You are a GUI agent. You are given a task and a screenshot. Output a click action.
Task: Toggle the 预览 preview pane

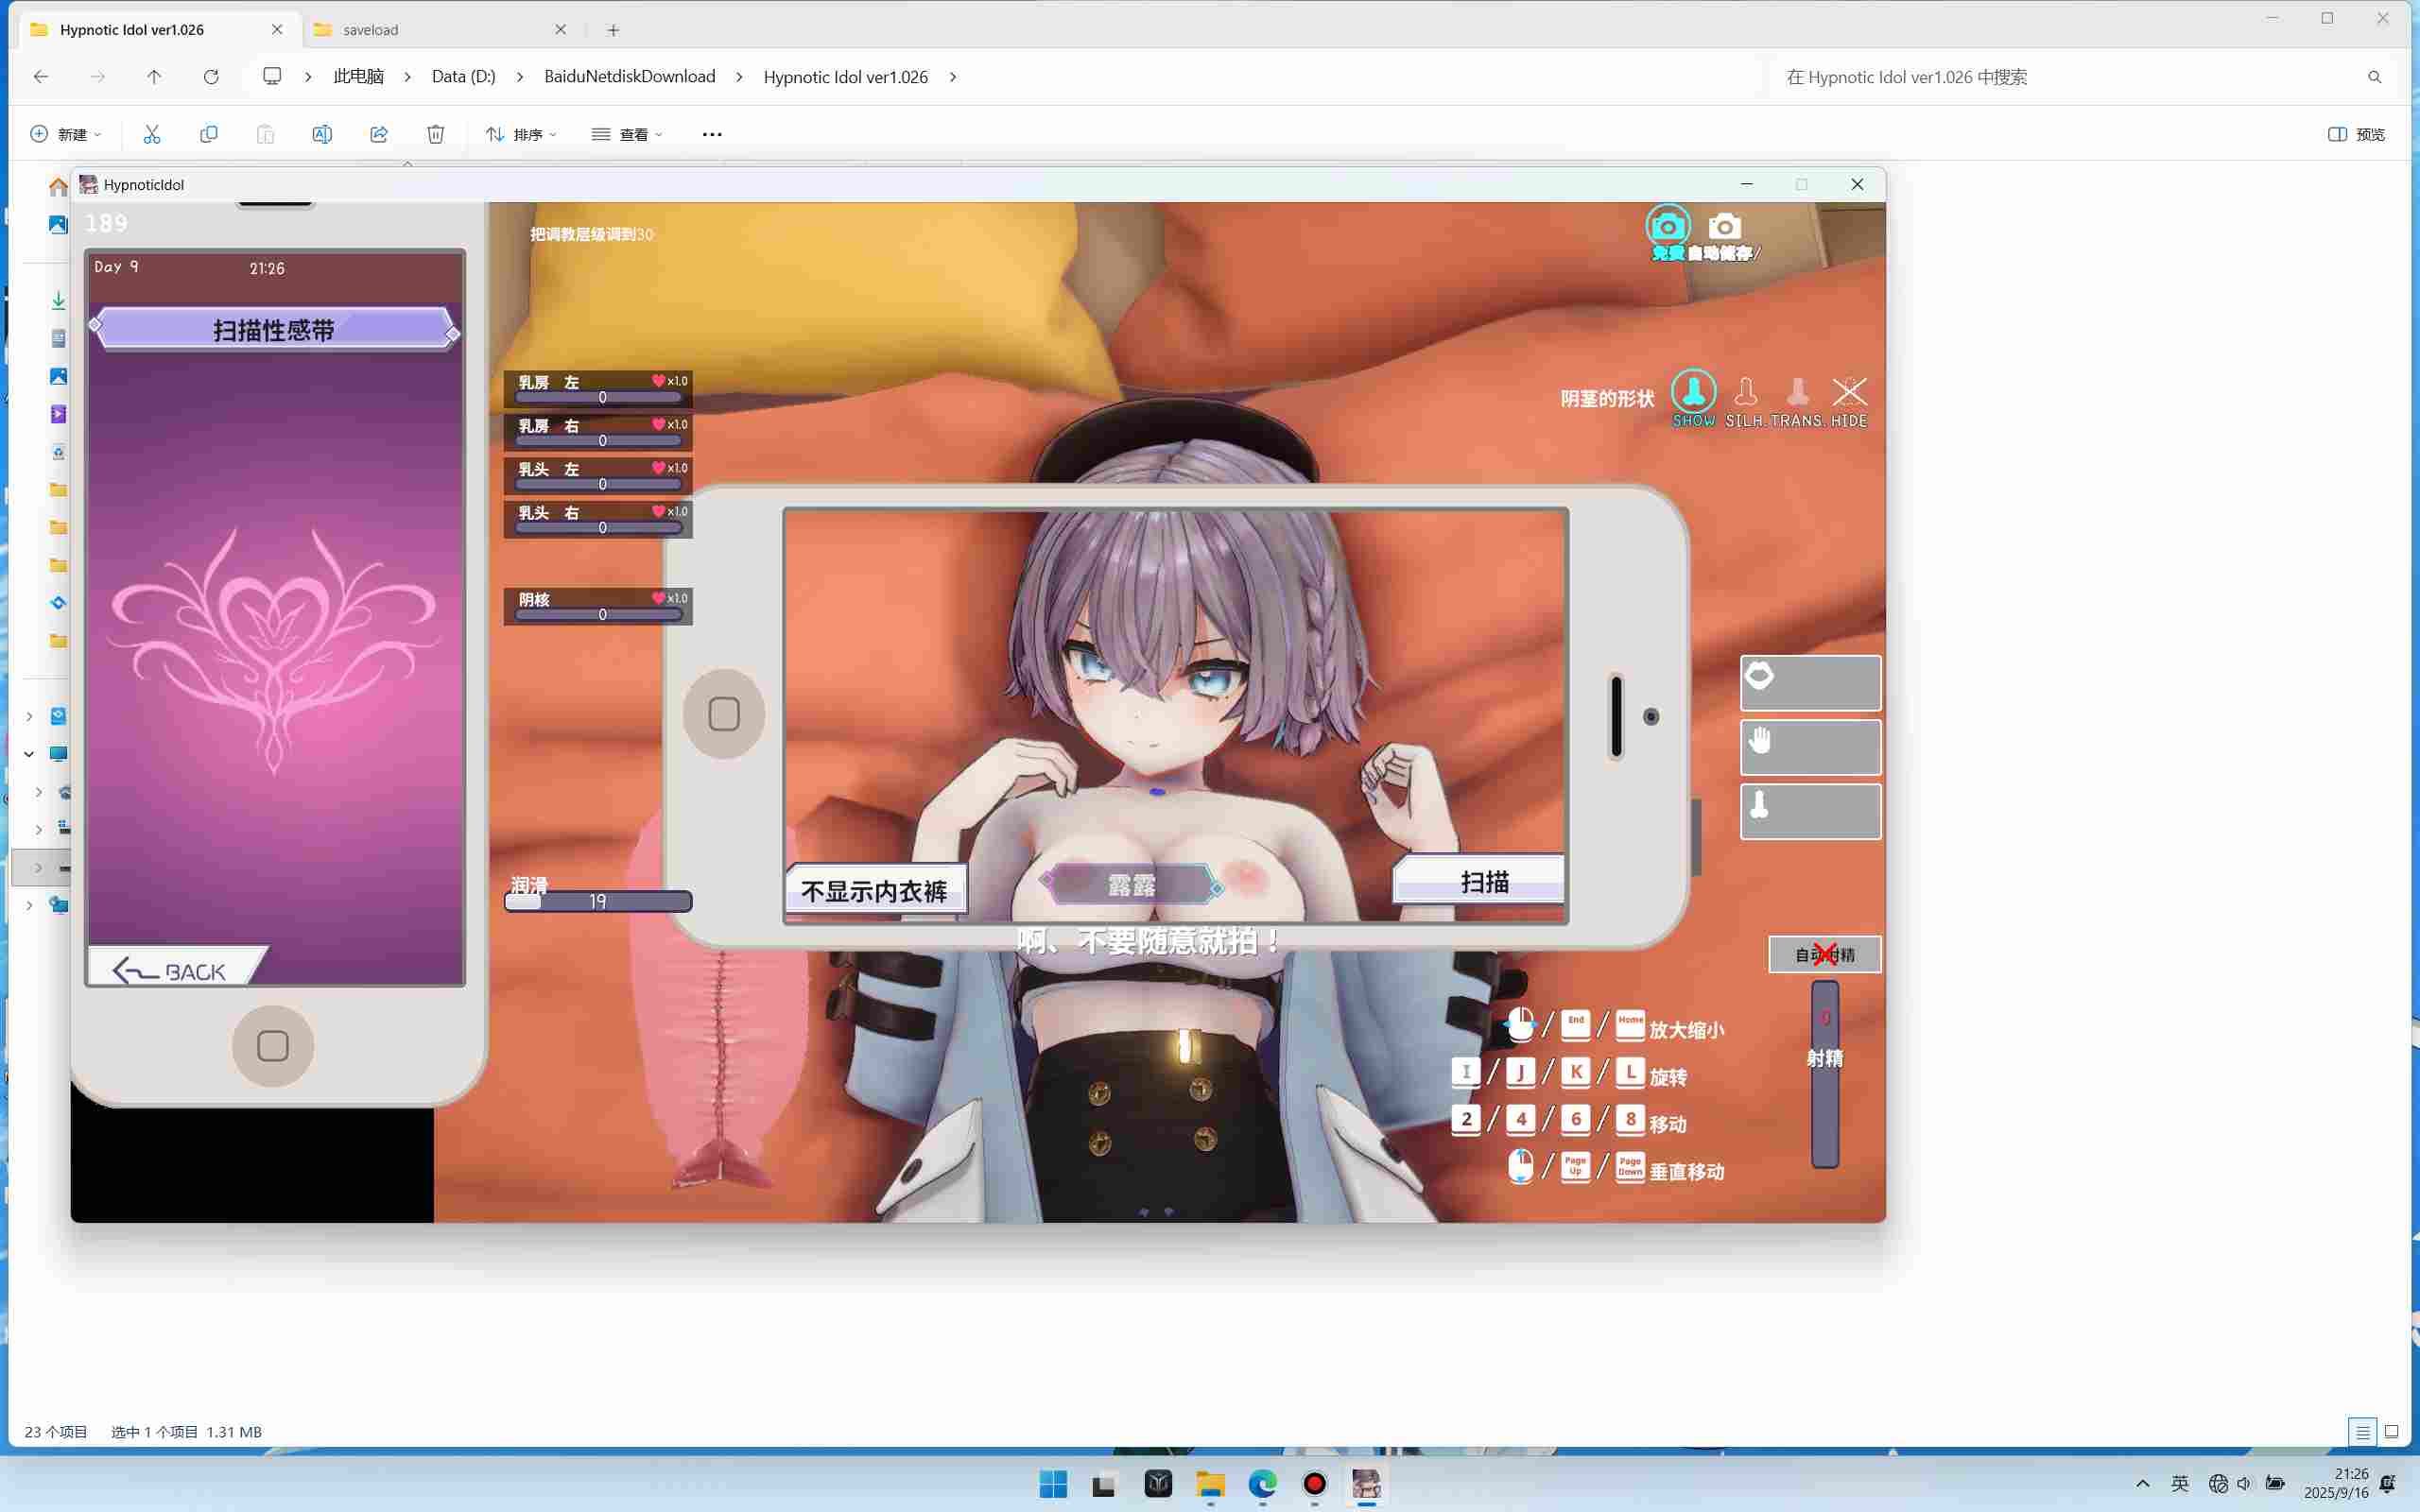coord(2357,134)
